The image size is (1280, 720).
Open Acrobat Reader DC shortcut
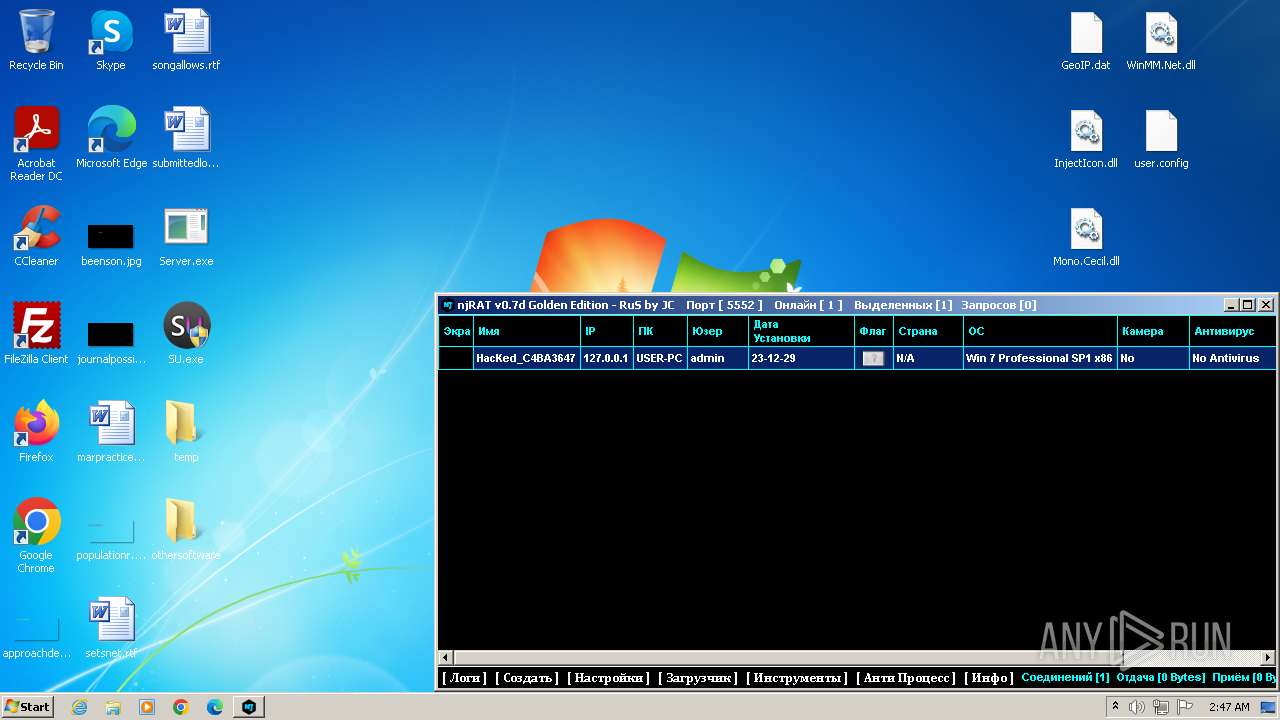[x=36, y=144]
